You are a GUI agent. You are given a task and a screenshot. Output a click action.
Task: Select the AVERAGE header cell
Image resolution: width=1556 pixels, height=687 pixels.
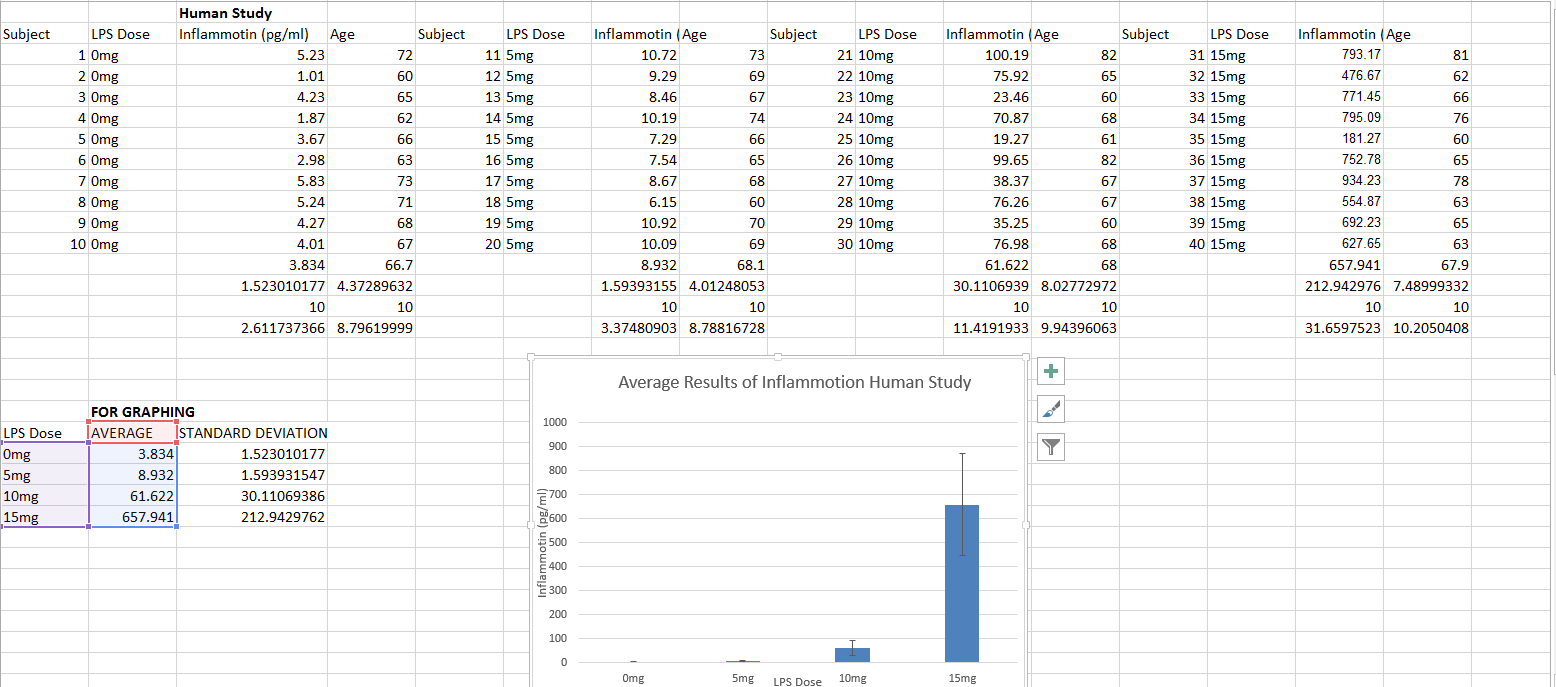(x=122, y=433)
